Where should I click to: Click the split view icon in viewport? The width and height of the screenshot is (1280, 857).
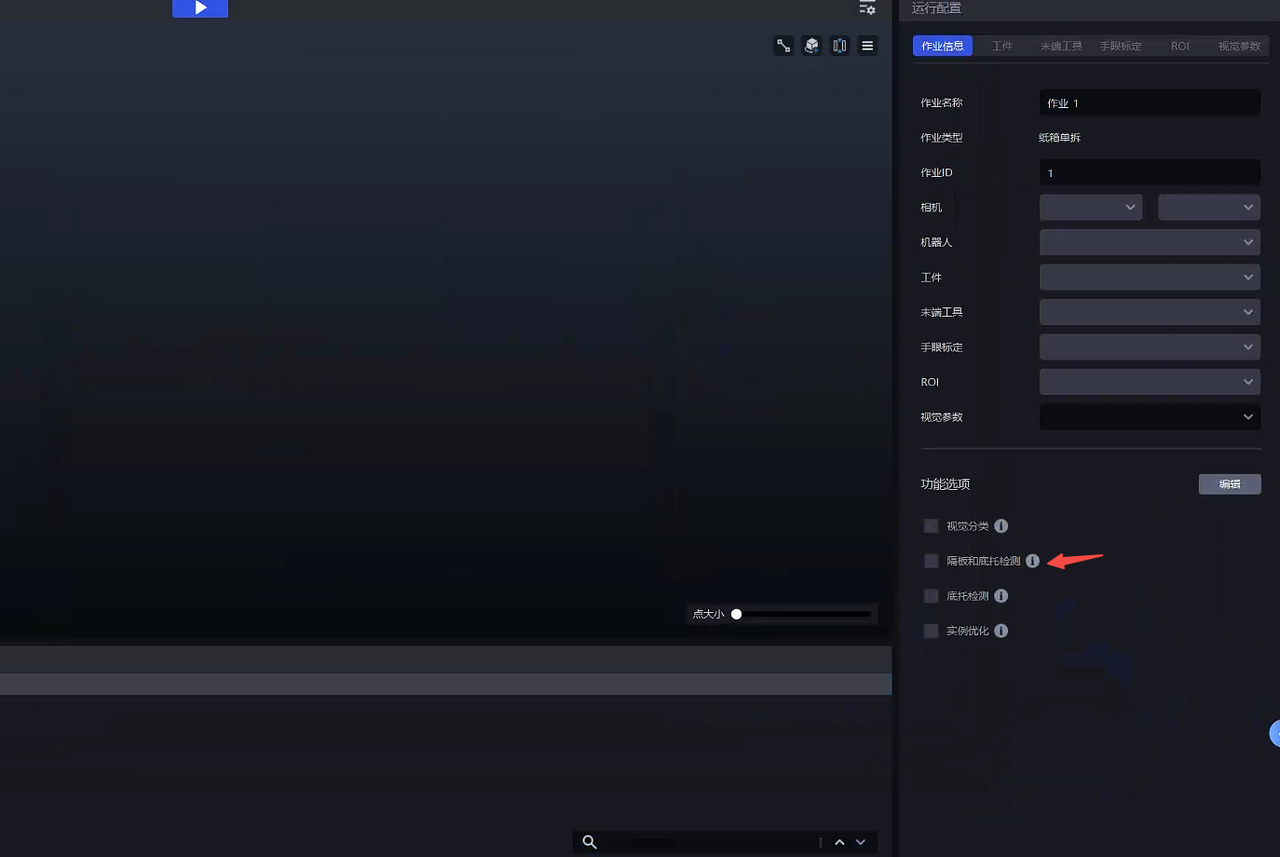[x=840, y=46]
